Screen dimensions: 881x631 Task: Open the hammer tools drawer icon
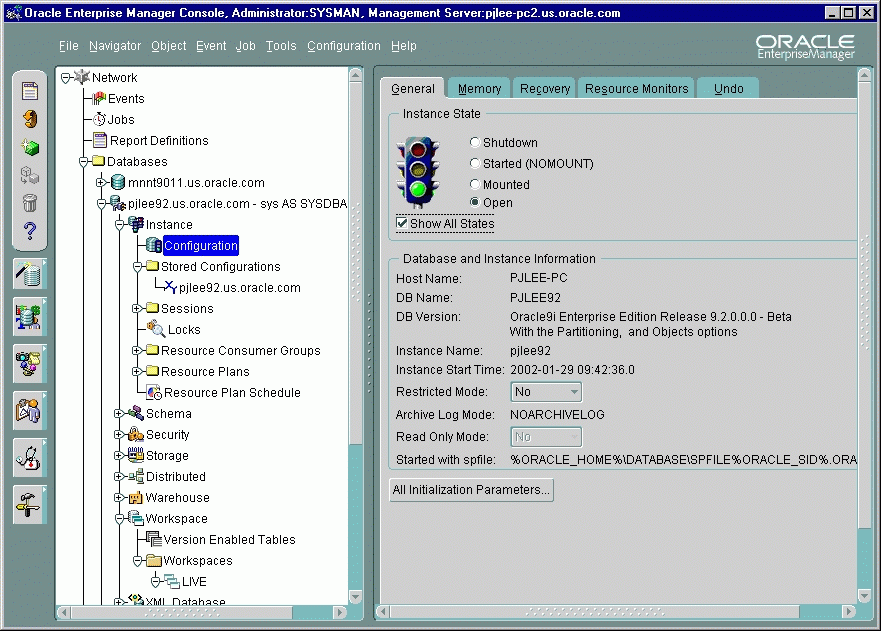[30, 504]
